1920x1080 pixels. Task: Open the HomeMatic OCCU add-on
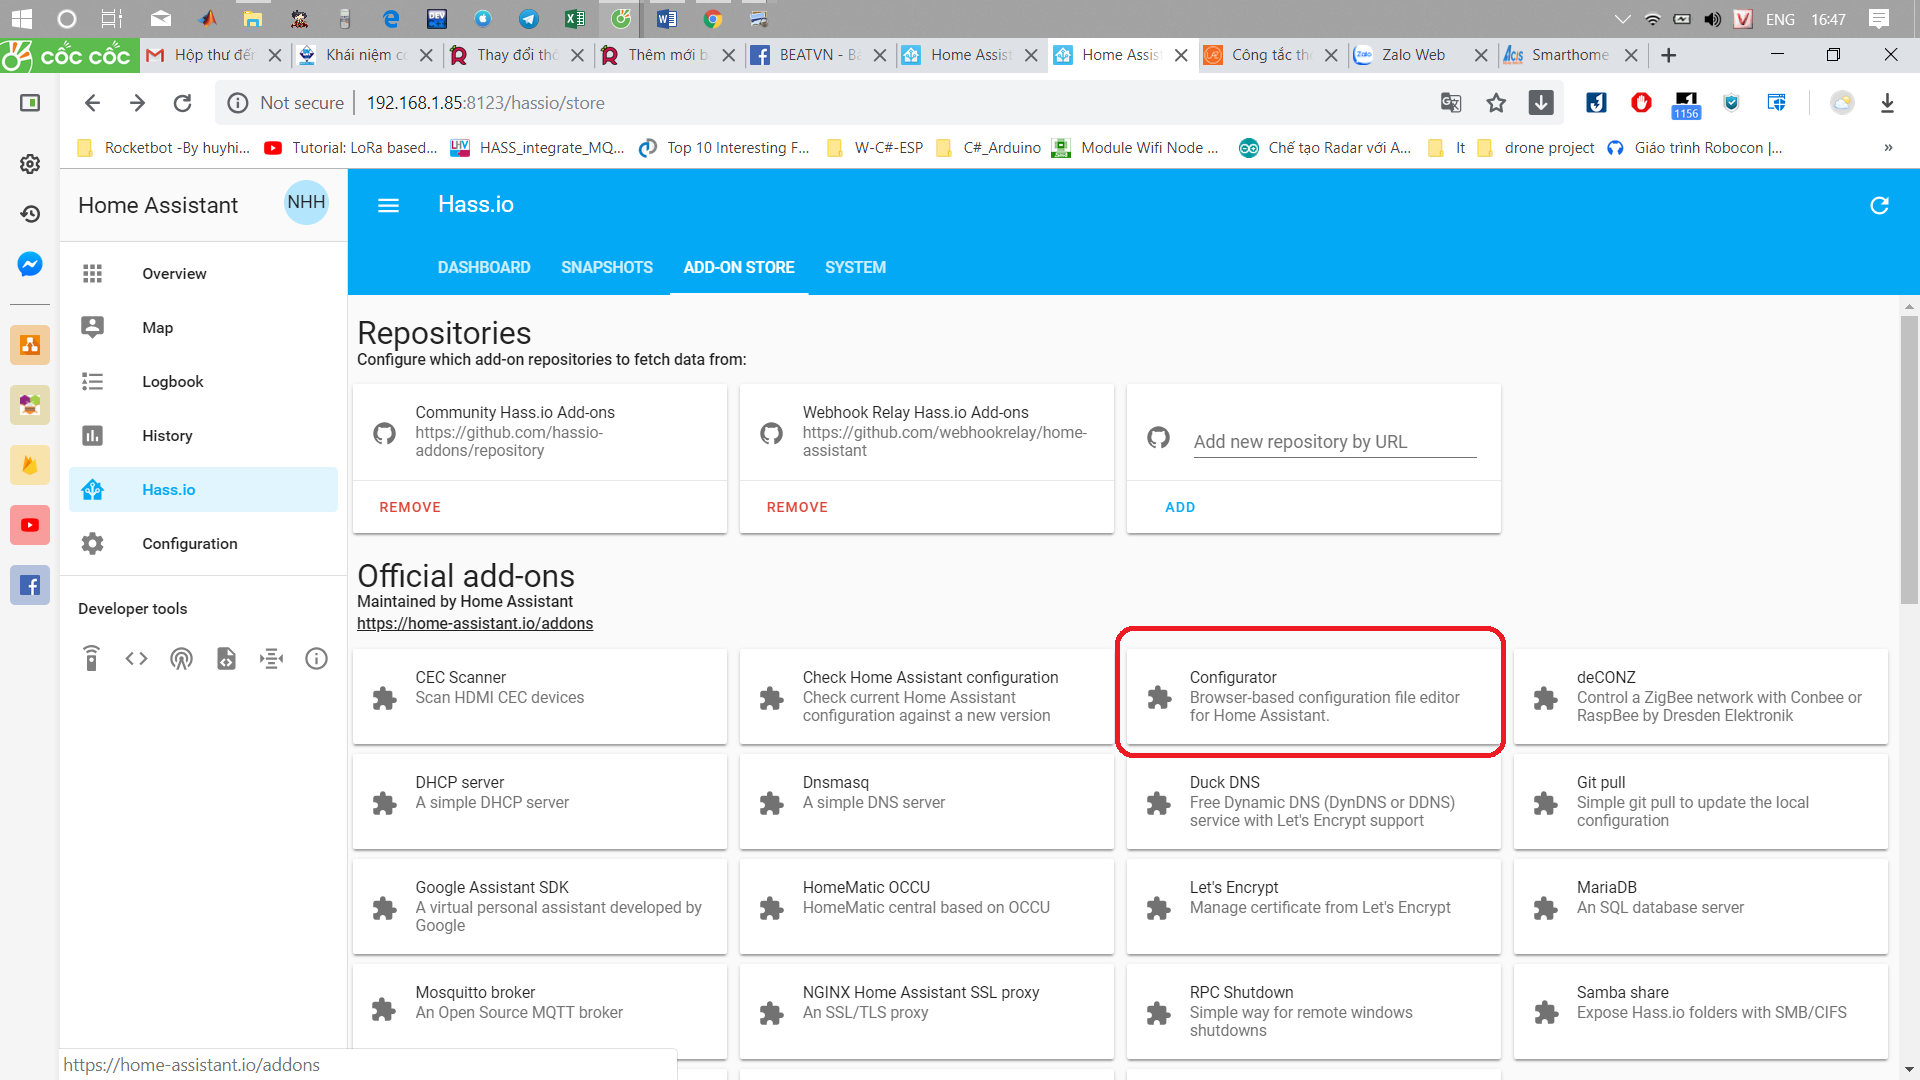(927, 906)
